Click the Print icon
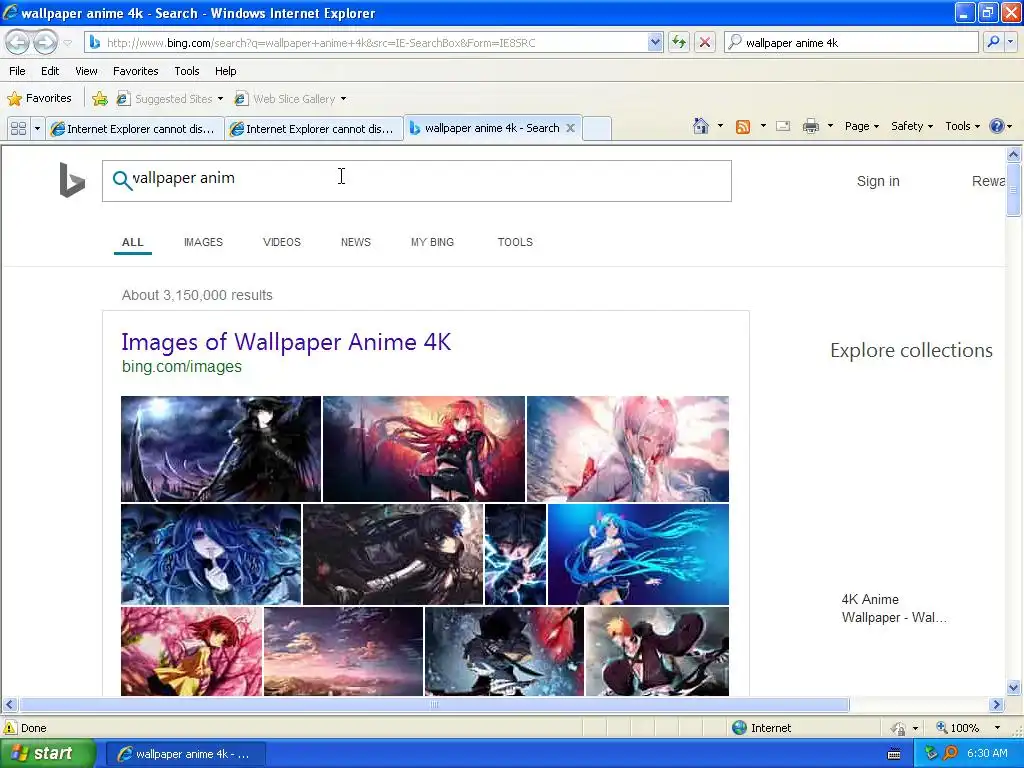The height and width of the screenshot is (768, 1024). coord(810,127)
